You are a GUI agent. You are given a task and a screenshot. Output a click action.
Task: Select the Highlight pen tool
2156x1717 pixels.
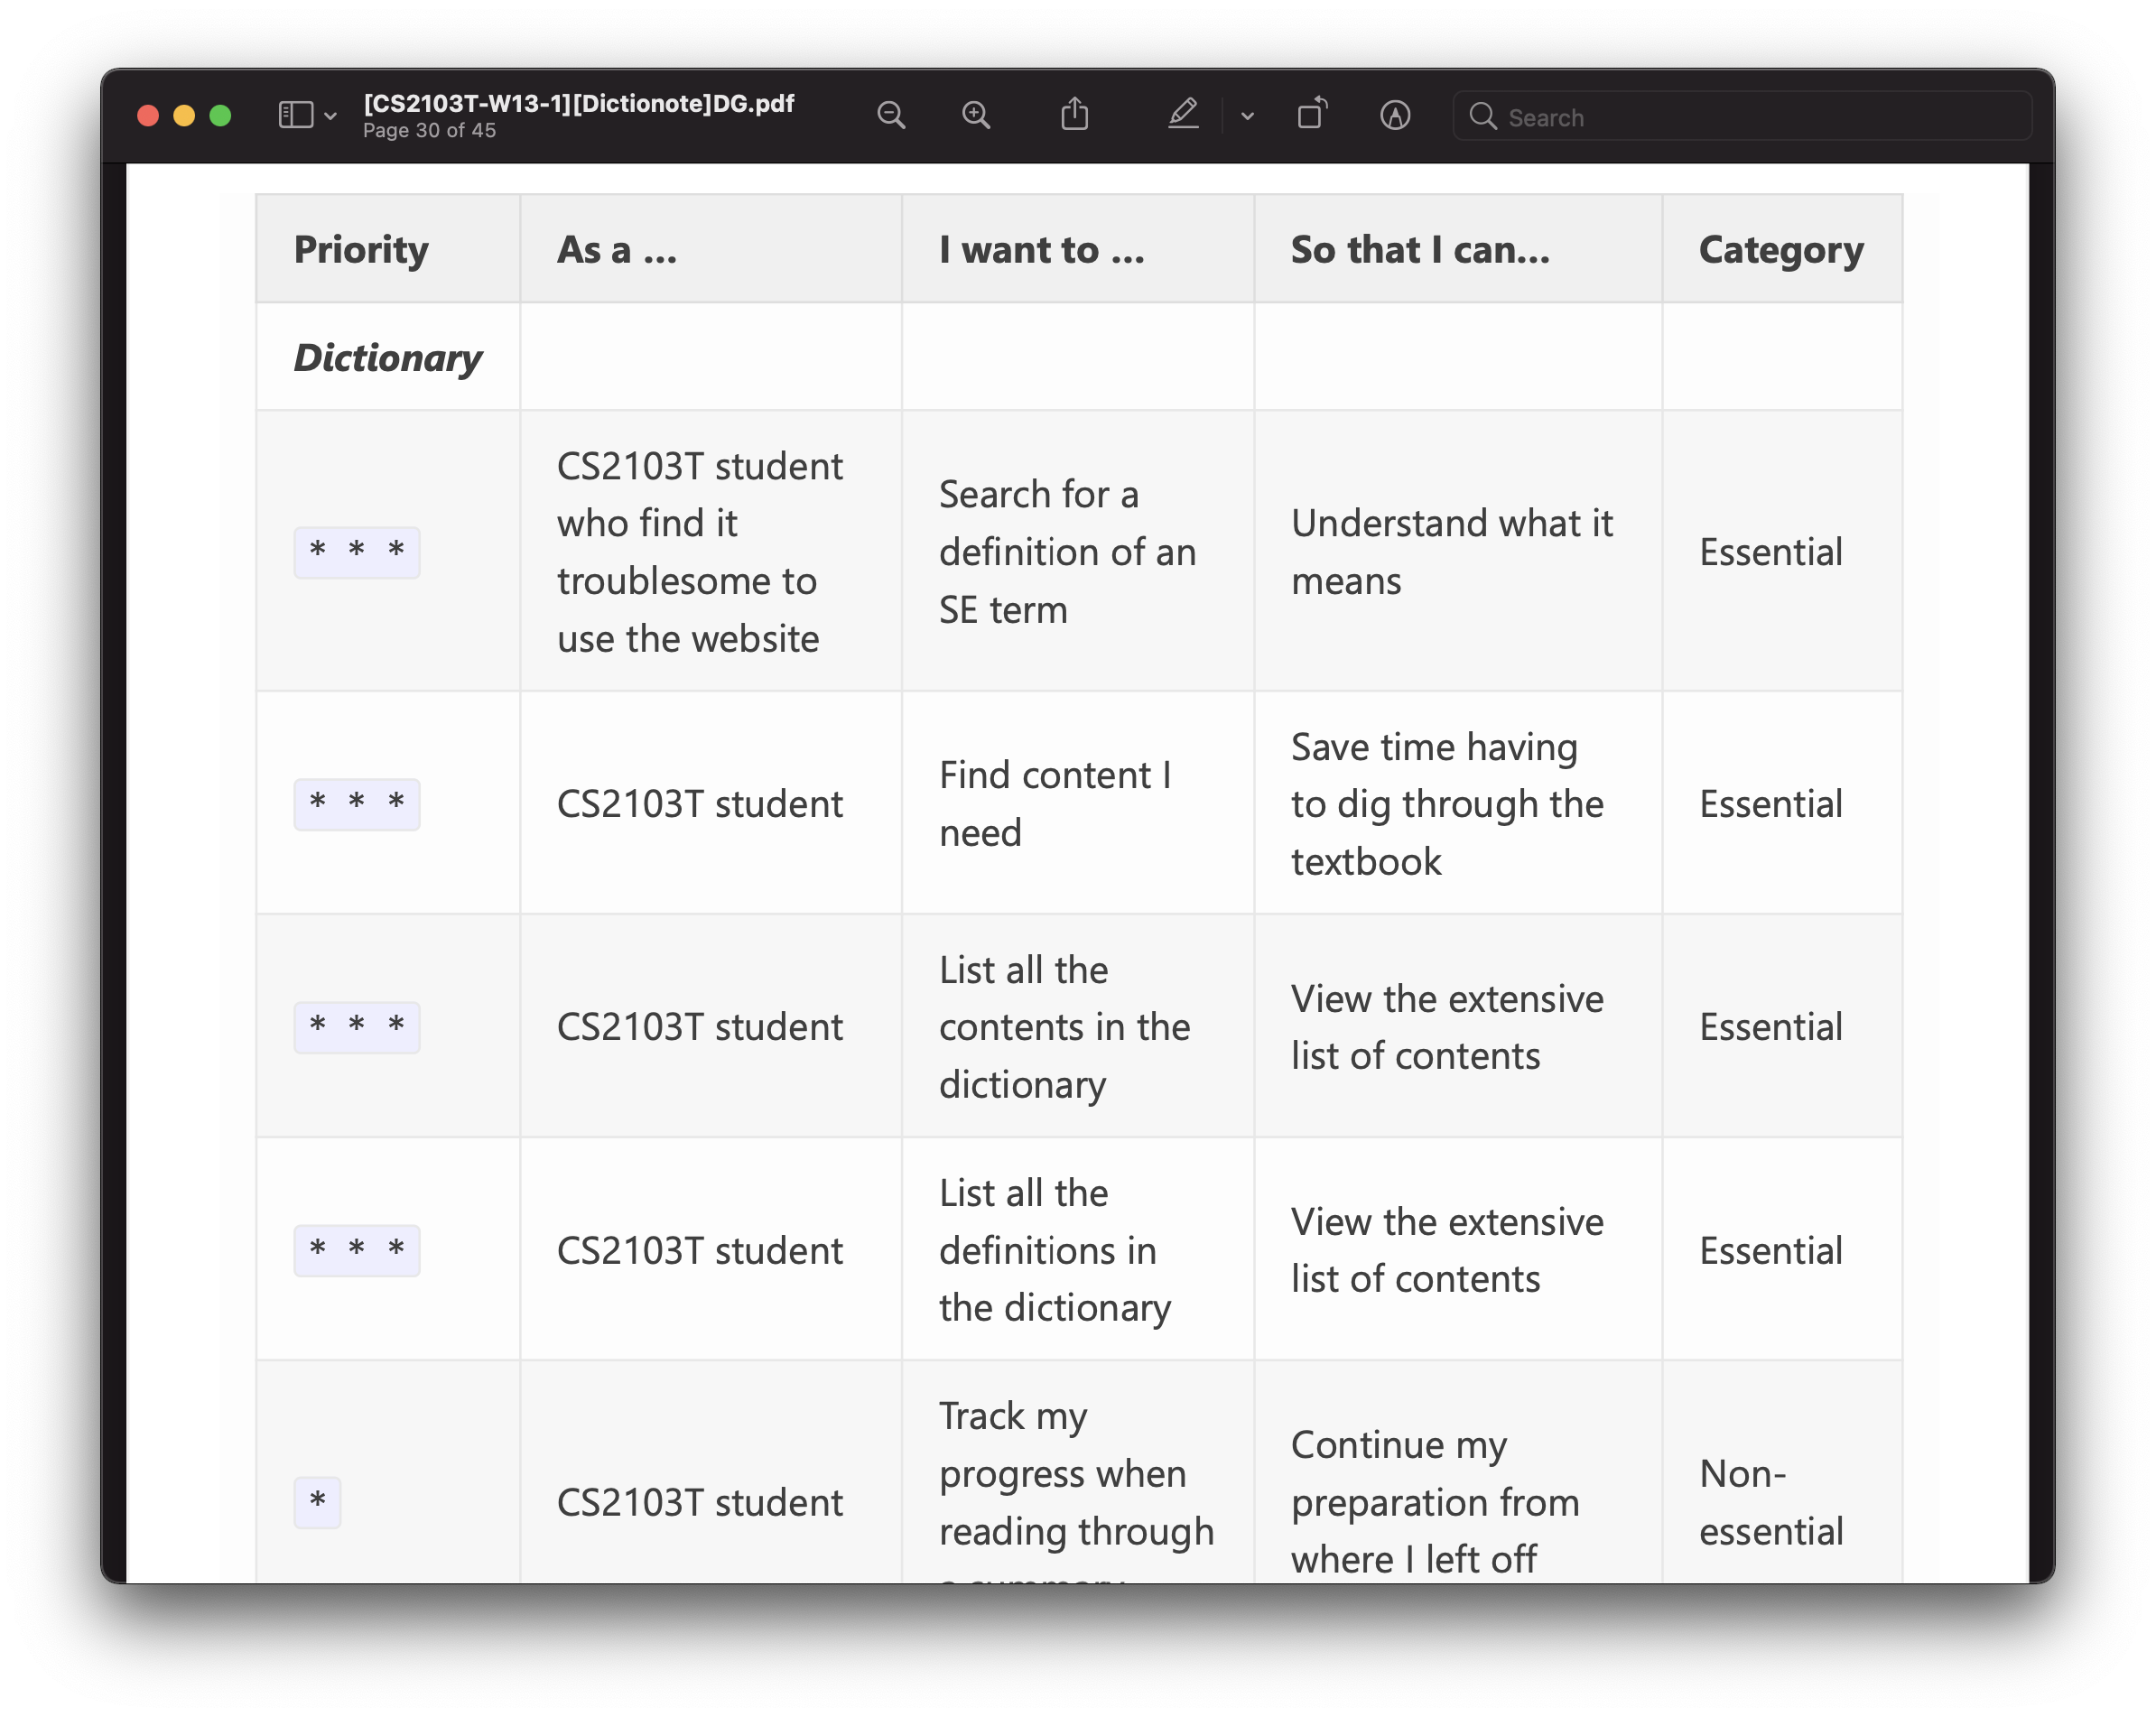1183,115
